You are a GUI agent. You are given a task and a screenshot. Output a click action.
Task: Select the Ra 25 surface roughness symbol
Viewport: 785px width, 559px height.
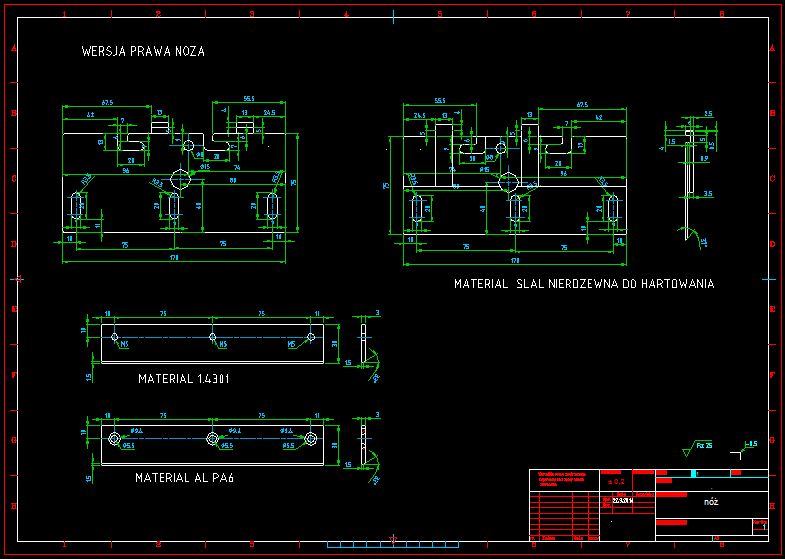click(697, 447)
